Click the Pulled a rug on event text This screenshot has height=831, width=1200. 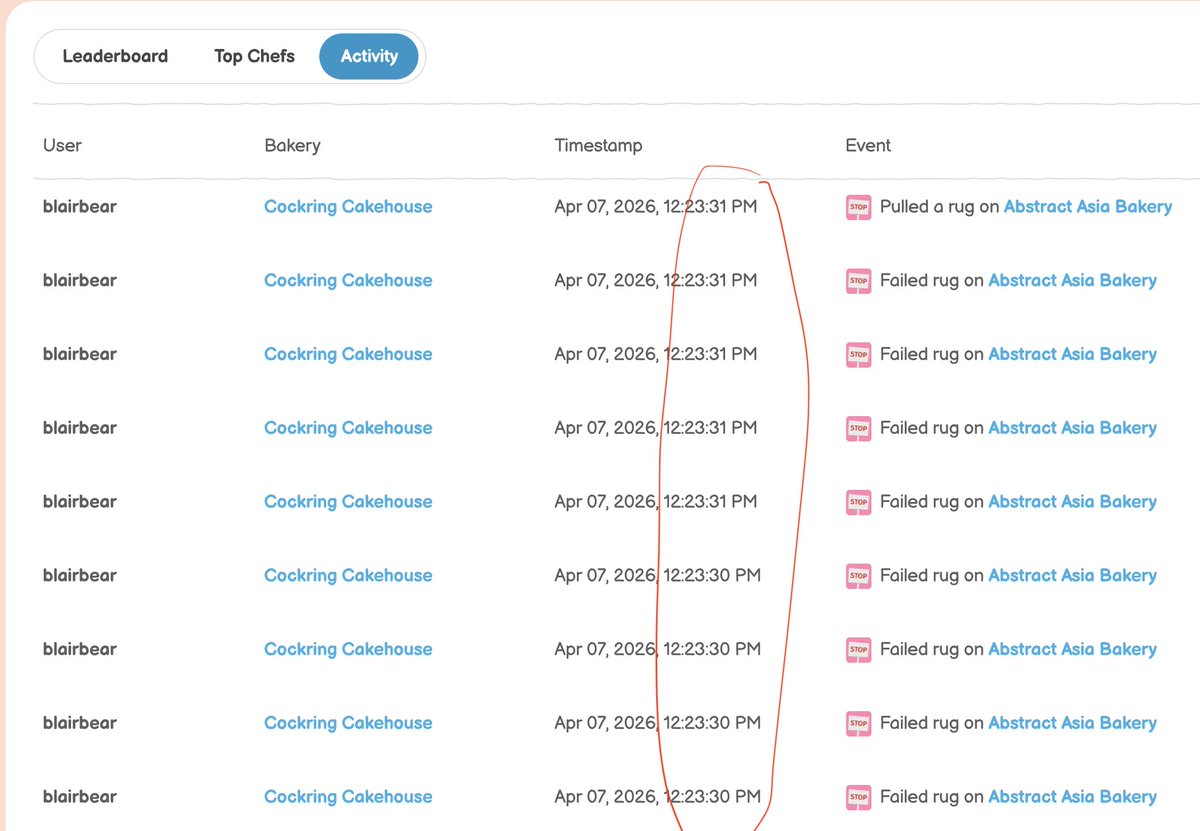939,207
